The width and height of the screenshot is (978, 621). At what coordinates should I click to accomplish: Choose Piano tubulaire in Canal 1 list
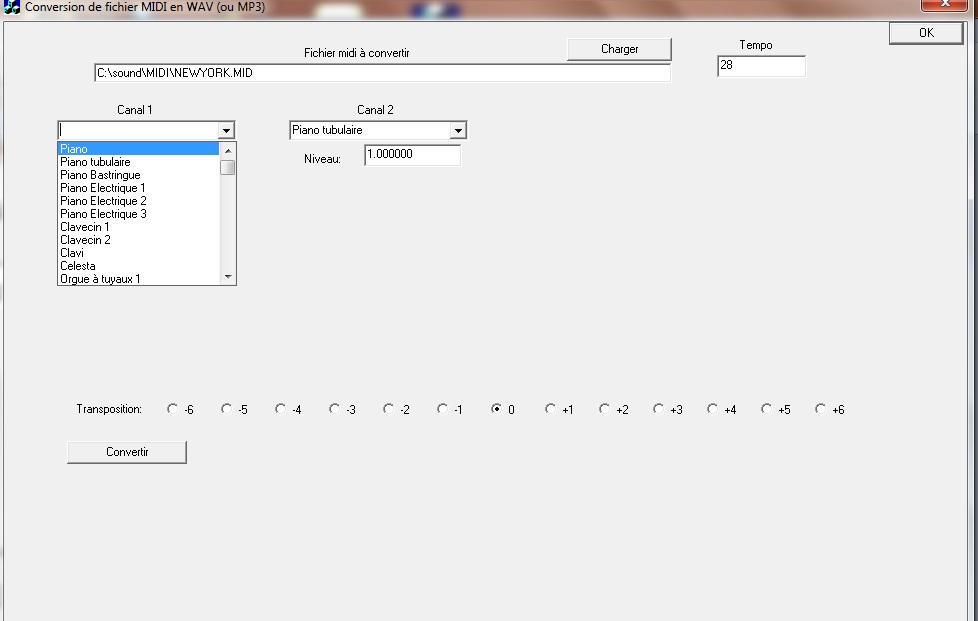[x=138, y=162]
